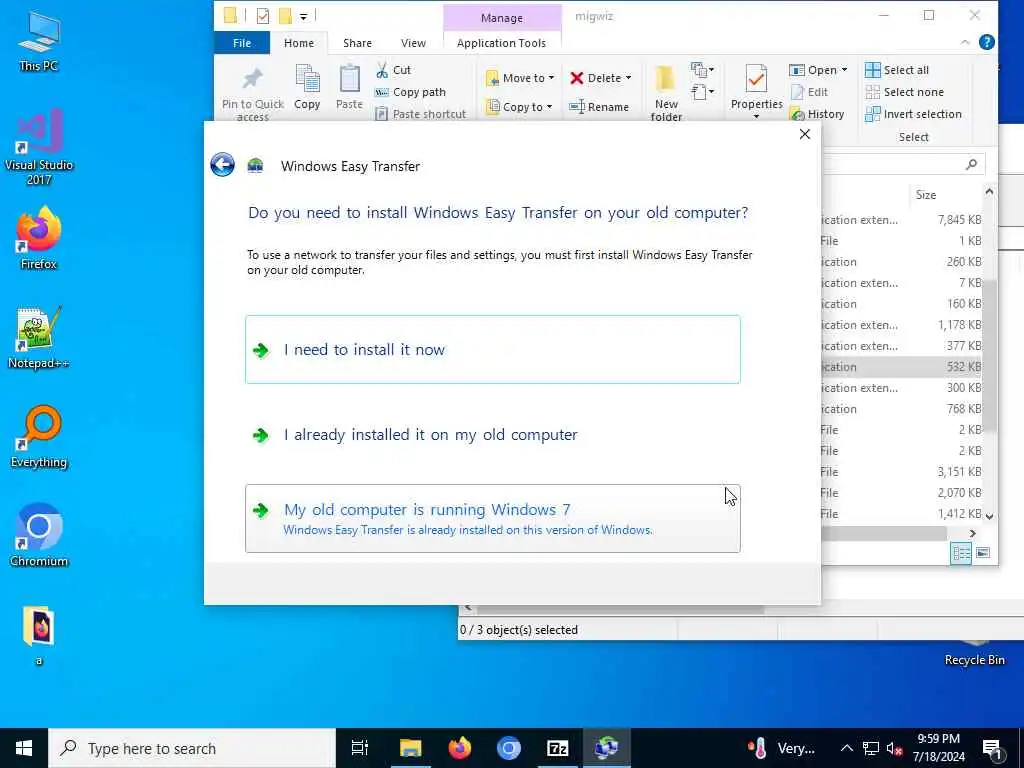Switch Explorer to the Large icons view icon
The height and width of the screenshot is (768, 1024).
click(983, 553)
